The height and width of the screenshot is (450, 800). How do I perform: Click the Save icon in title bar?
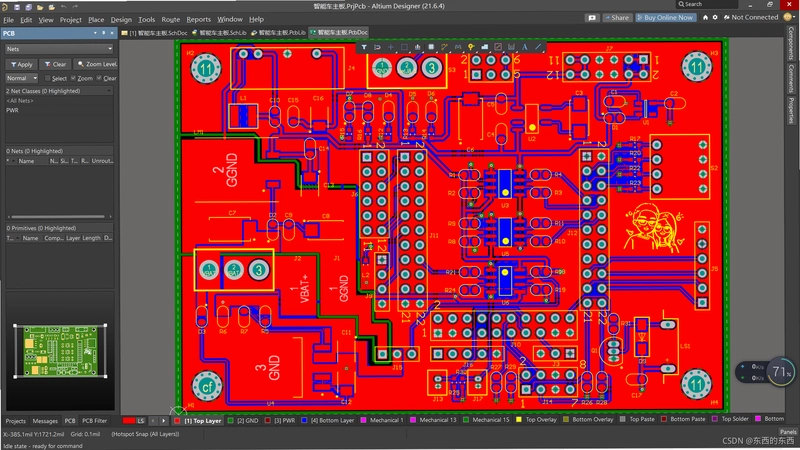click(x=17, y=7)
